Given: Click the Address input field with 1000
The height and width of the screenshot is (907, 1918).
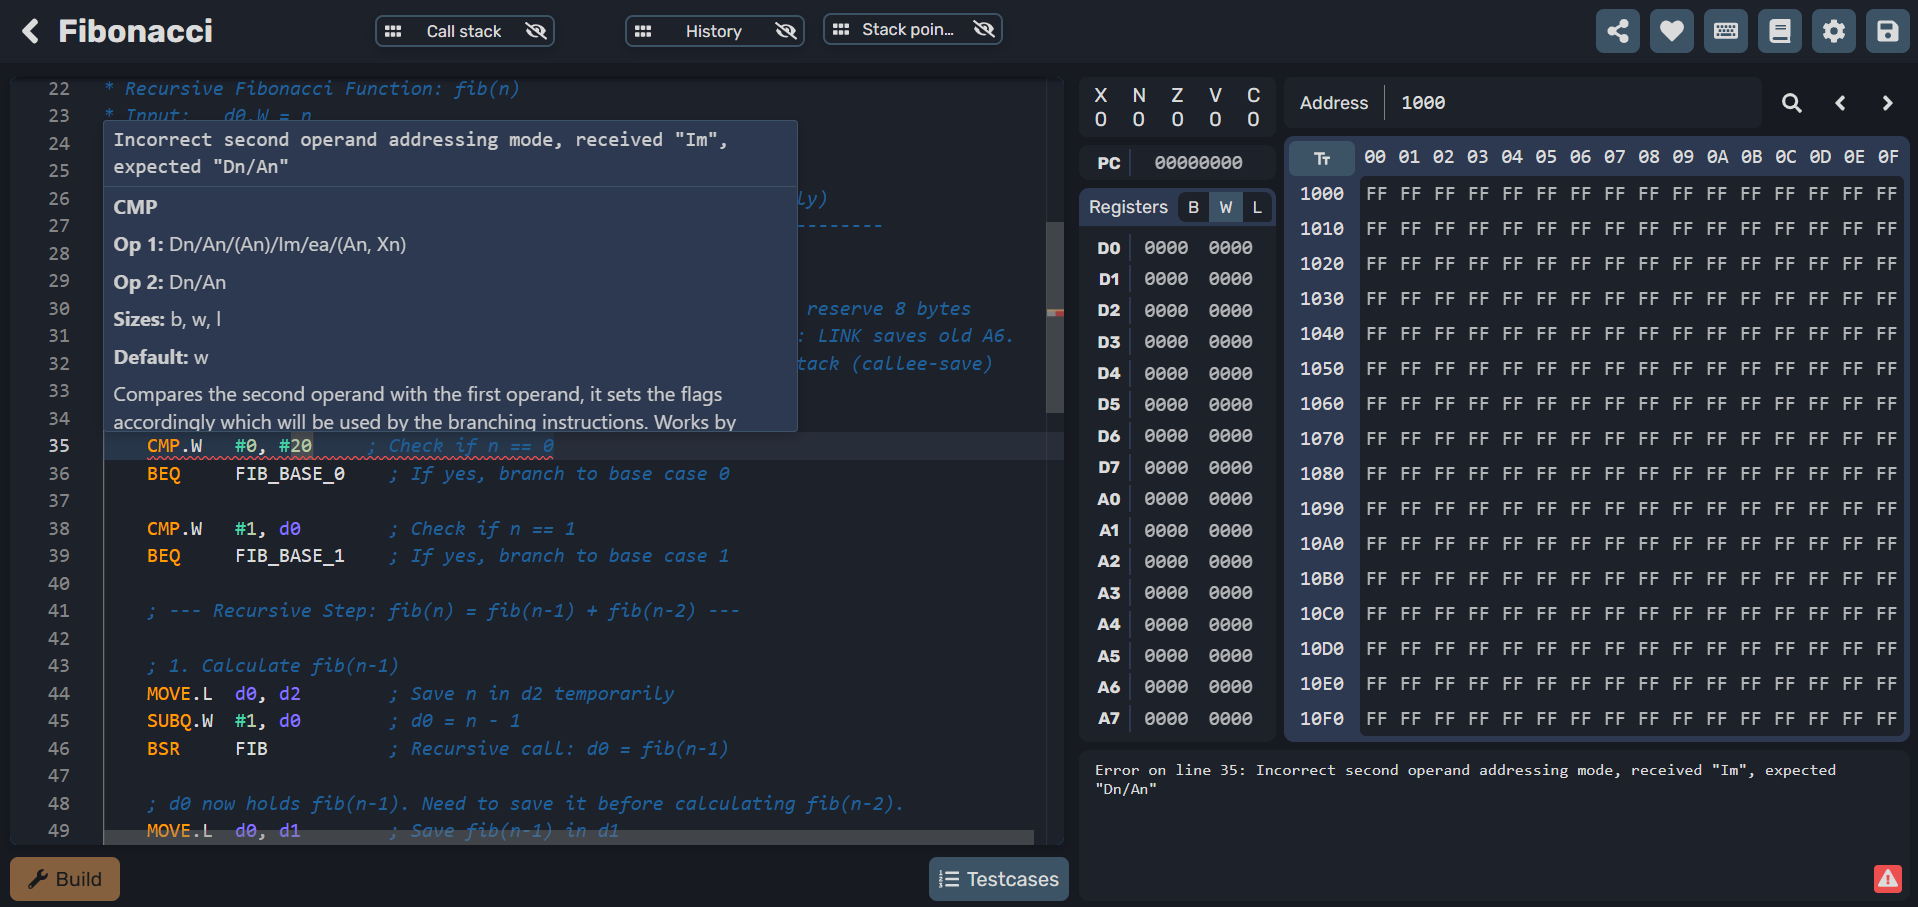Looking at the screenshot, I should 1572,103.
